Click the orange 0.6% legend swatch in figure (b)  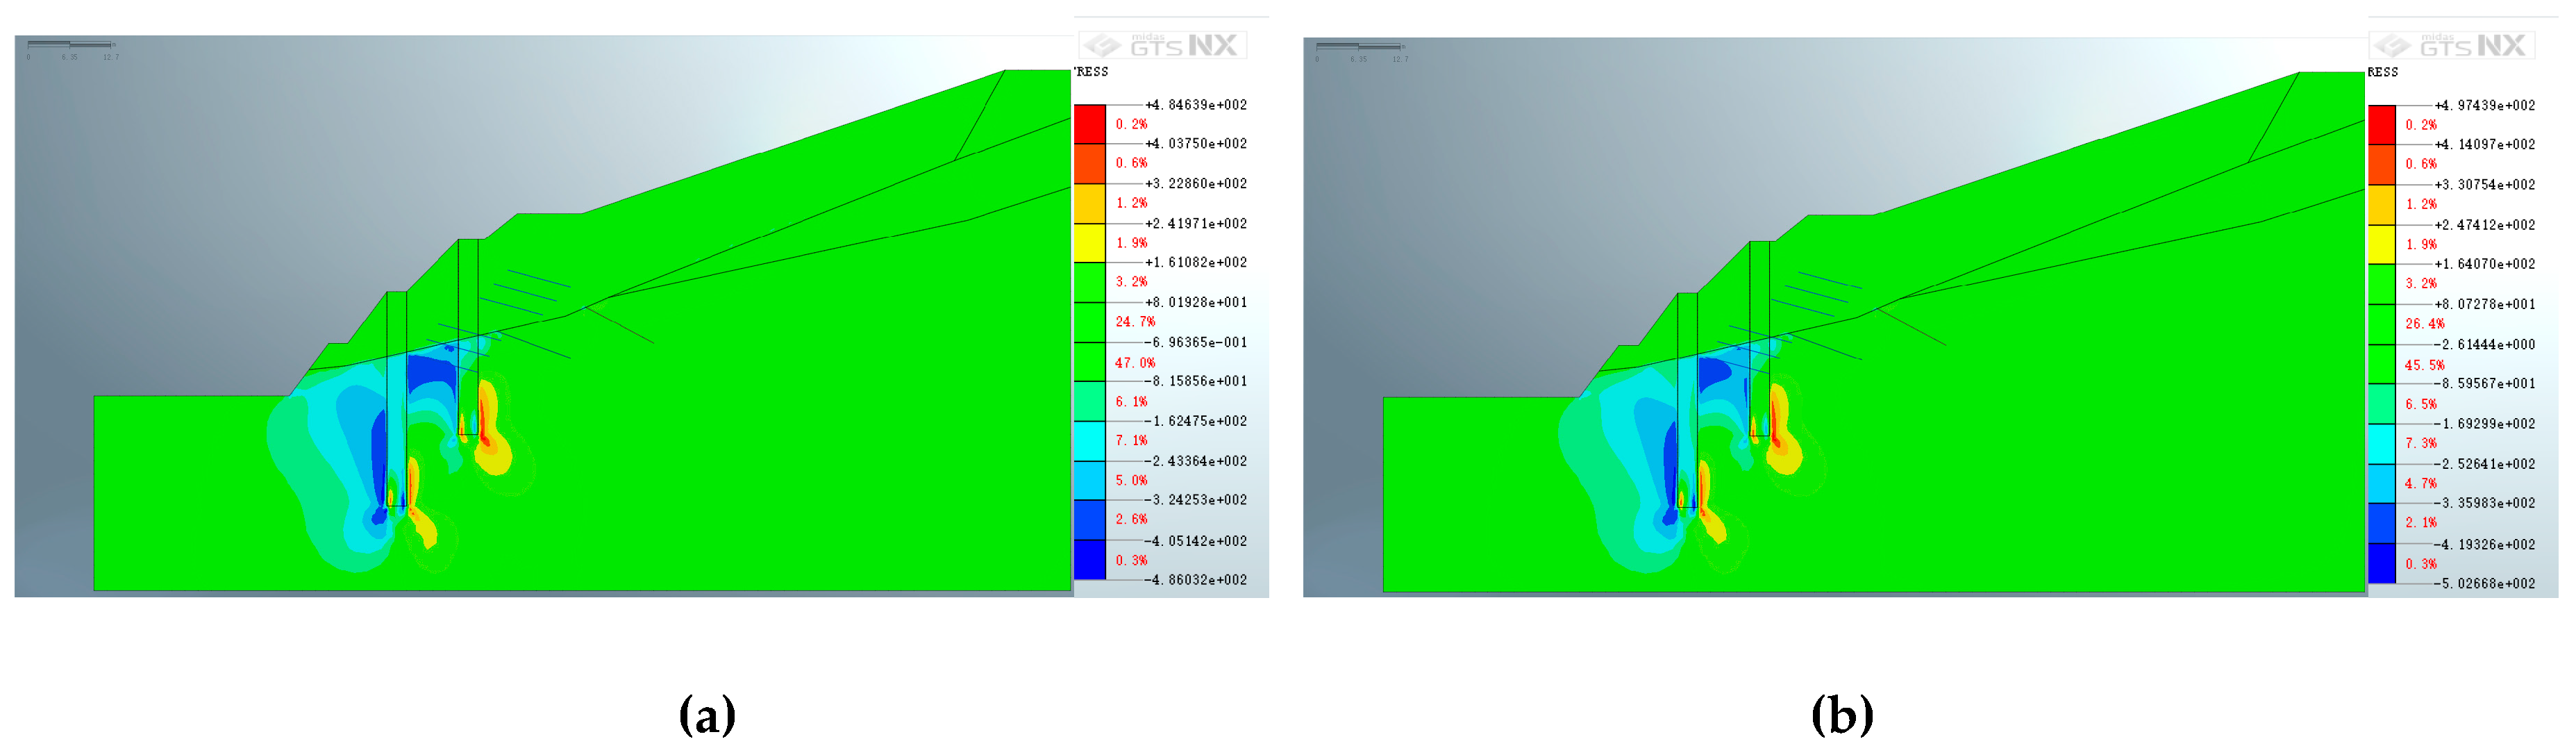pos(2381,164)
